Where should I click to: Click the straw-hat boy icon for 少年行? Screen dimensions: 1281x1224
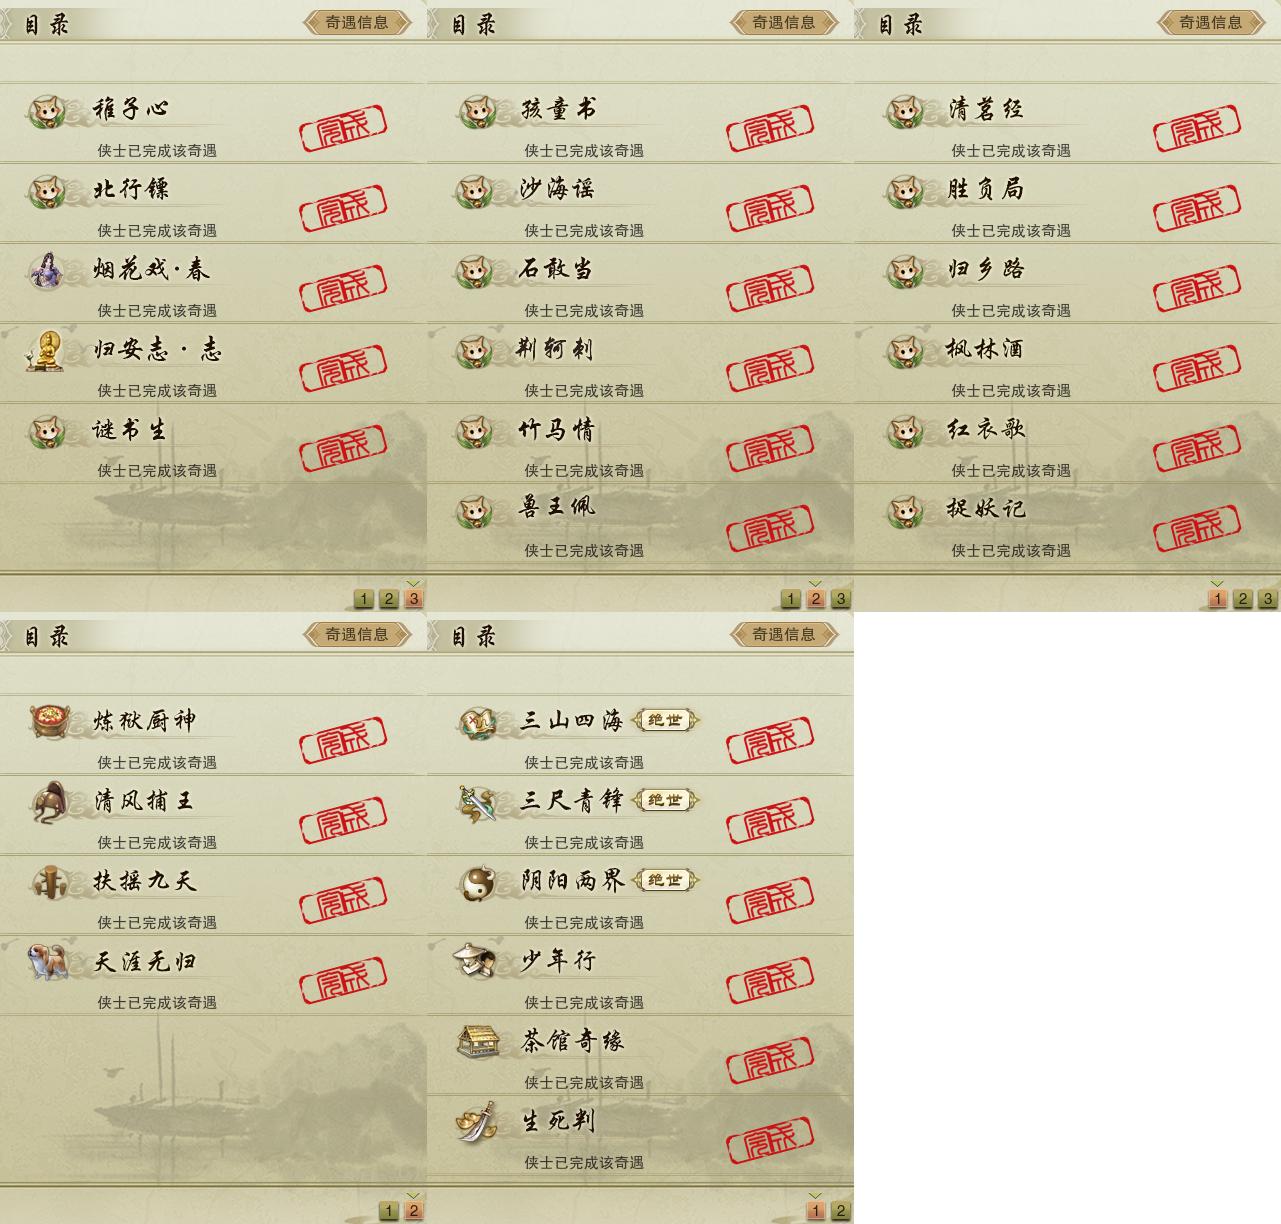pyautogui.click(x=474, y=961)
